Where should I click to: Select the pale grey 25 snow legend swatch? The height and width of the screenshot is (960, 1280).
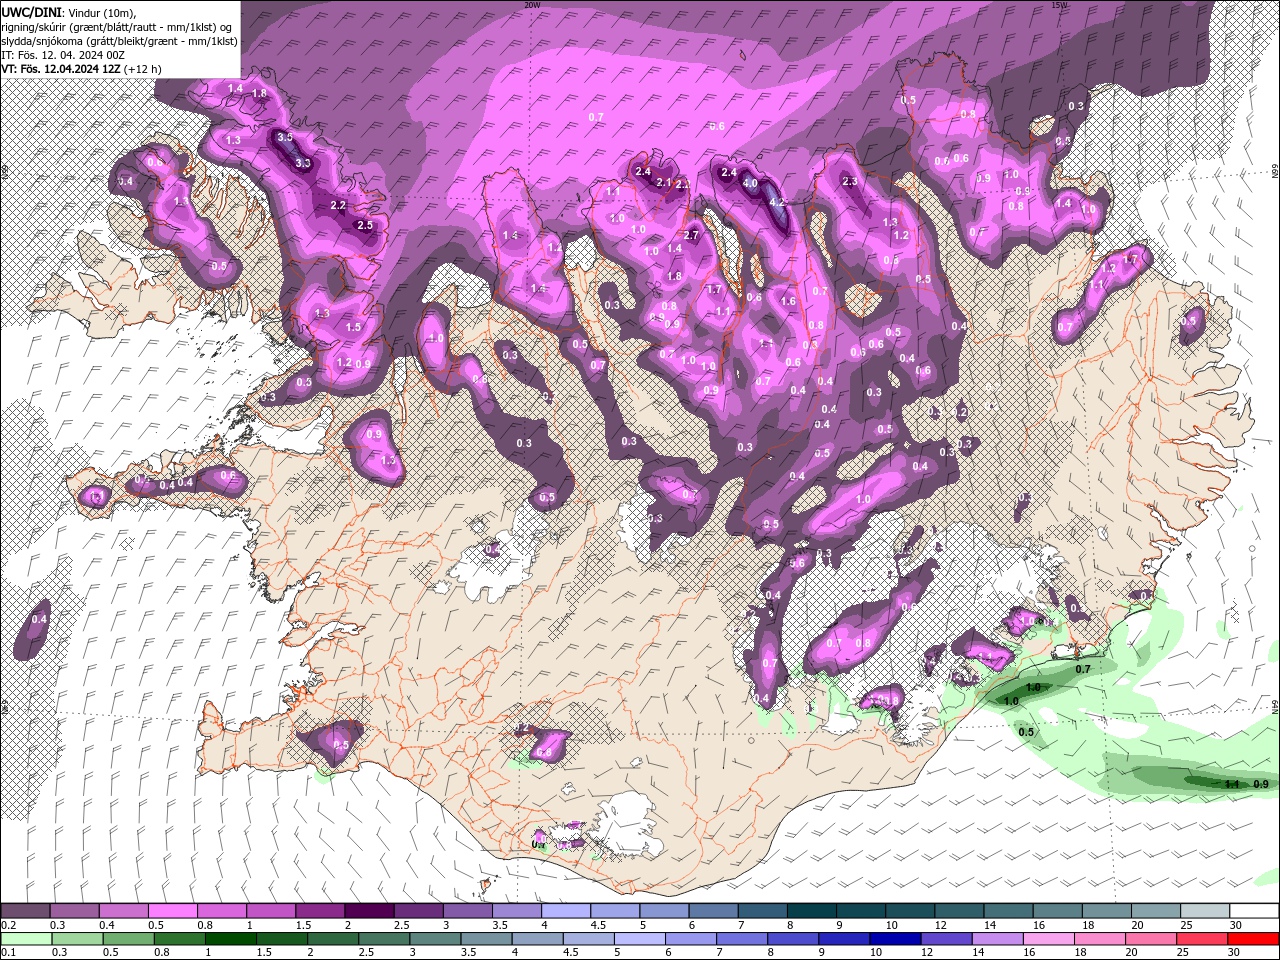click(1205, 911)
